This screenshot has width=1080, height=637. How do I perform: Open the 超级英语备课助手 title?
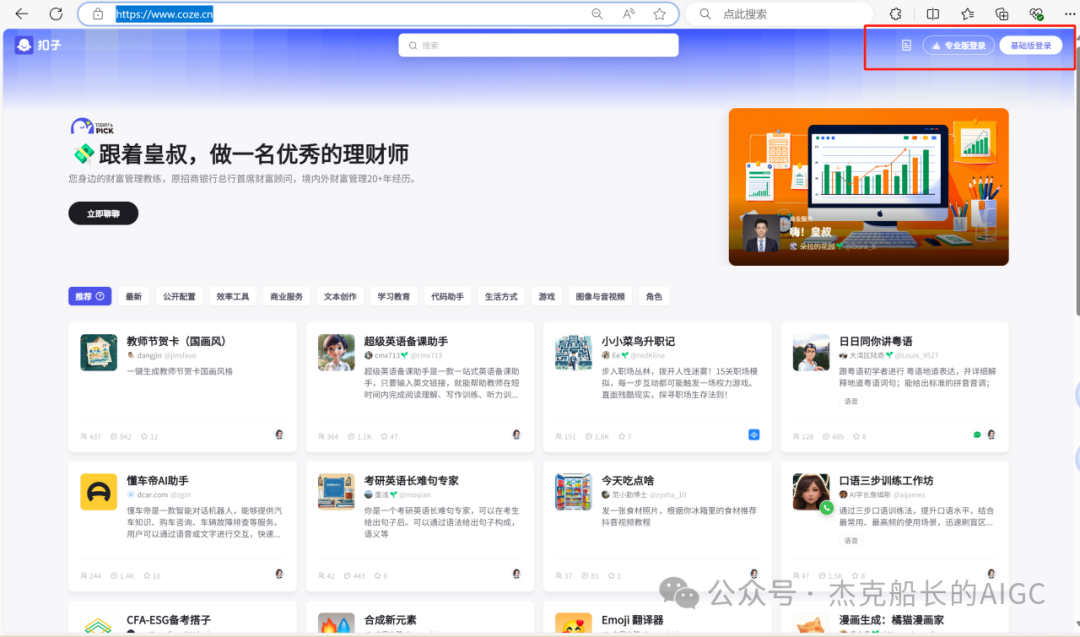pos(406,341)
